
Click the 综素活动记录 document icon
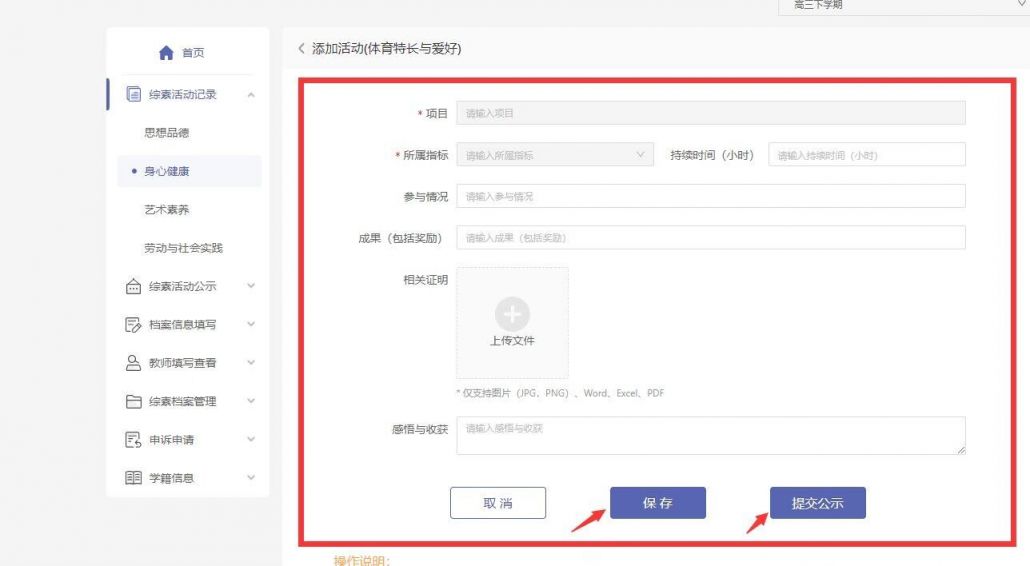pyautogui.click(x=133, y=94)
